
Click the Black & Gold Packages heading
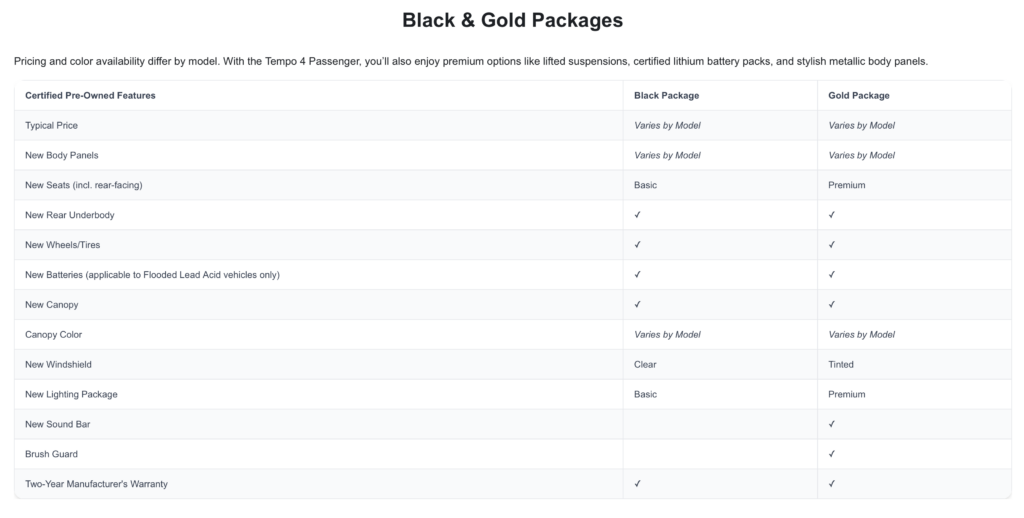click(512, 20)
